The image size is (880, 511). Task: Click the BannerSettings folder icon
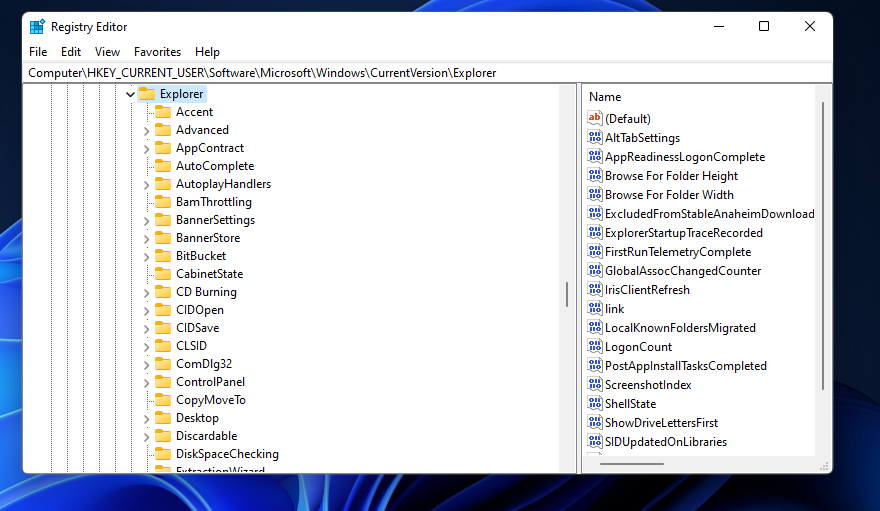(x=163, y=219)
